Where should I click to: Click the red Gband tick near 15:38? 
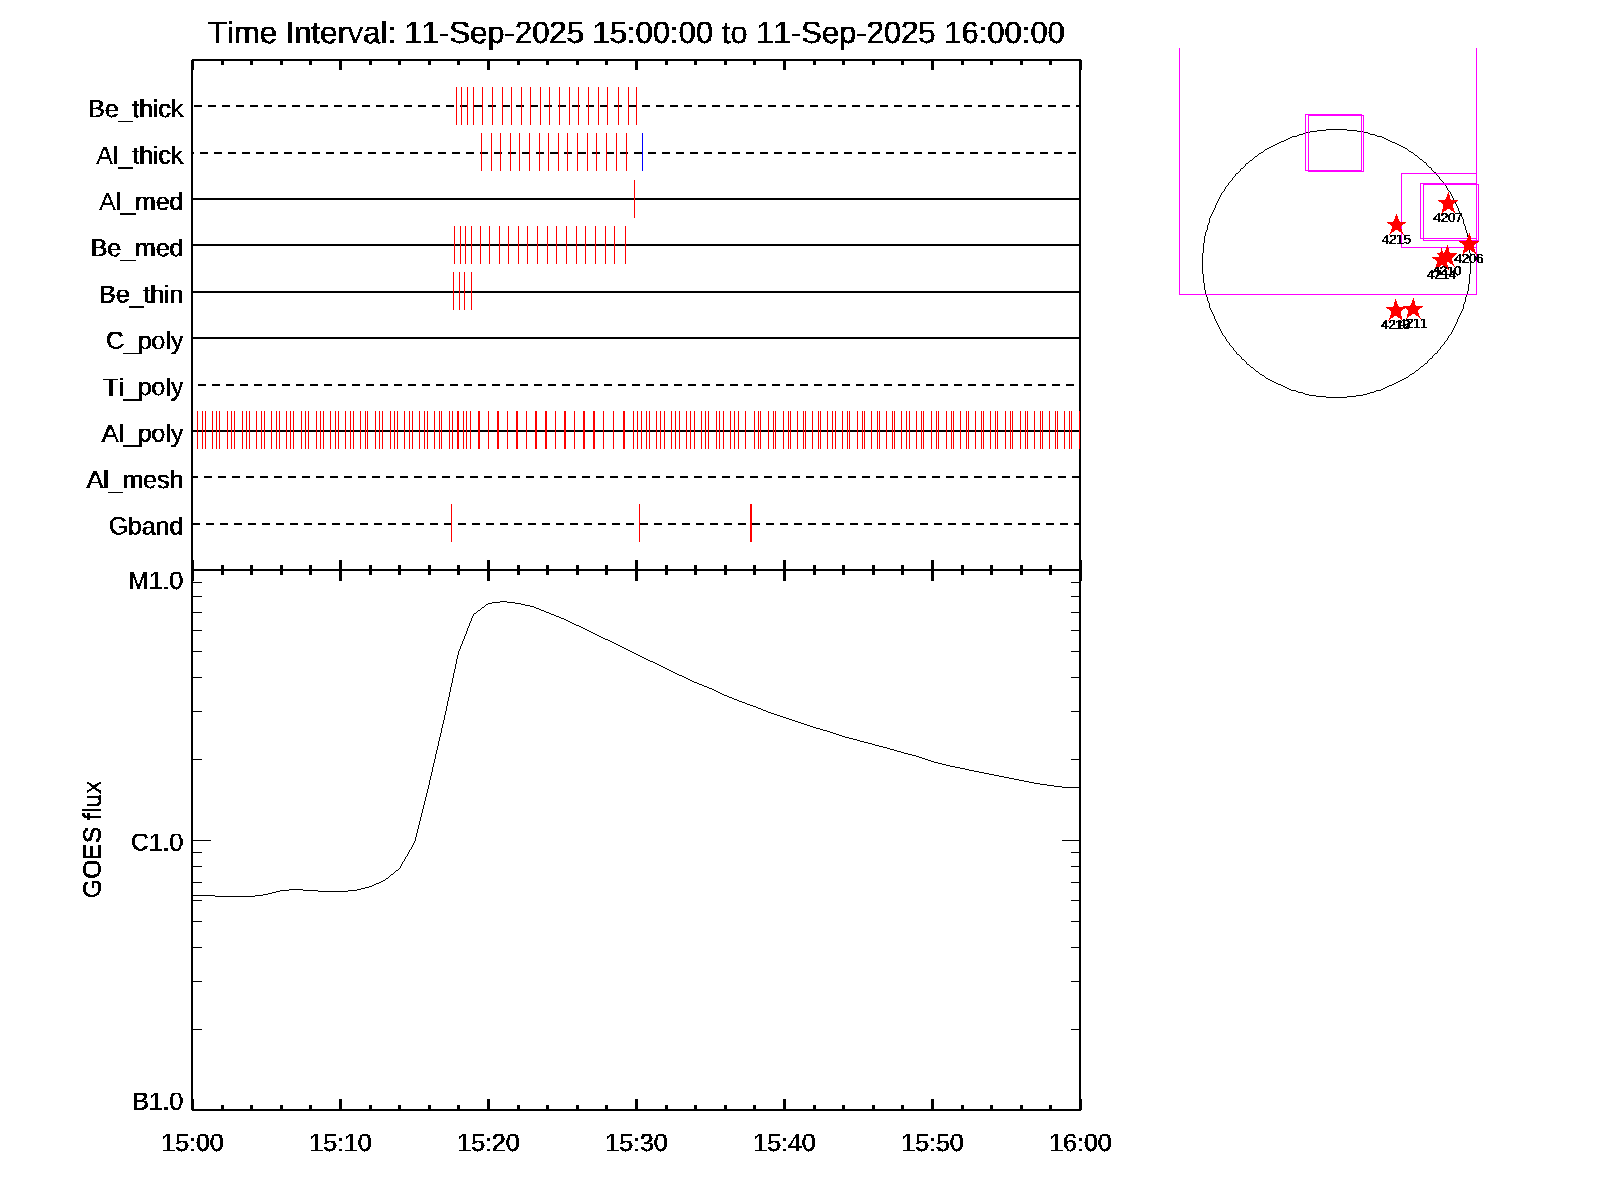pos(750,523)
